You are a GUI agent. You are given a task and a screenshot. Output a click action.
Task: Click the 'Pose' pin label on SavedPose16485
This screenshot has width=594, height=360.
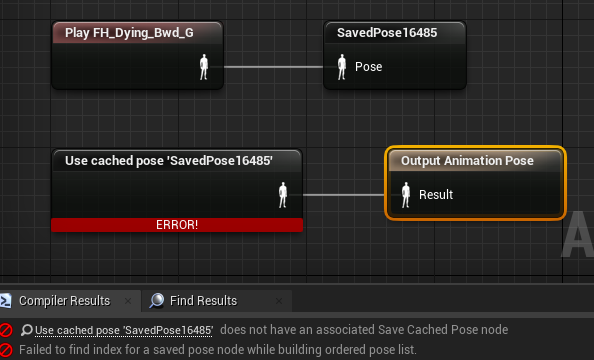(x=369, y=67)
